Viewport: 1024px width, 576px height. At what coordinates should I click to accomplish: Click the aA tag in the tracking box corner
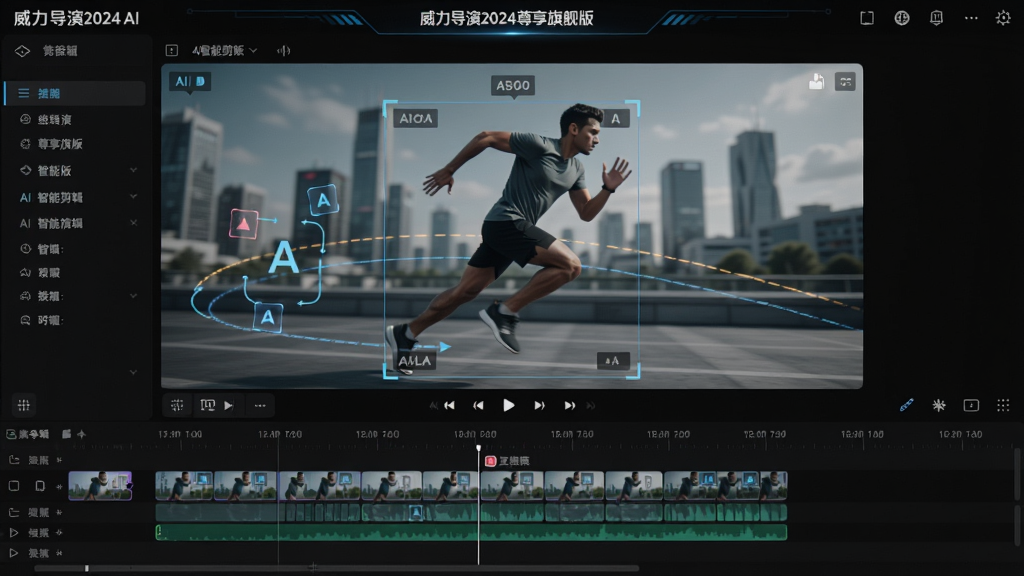(x=613, y=360)
